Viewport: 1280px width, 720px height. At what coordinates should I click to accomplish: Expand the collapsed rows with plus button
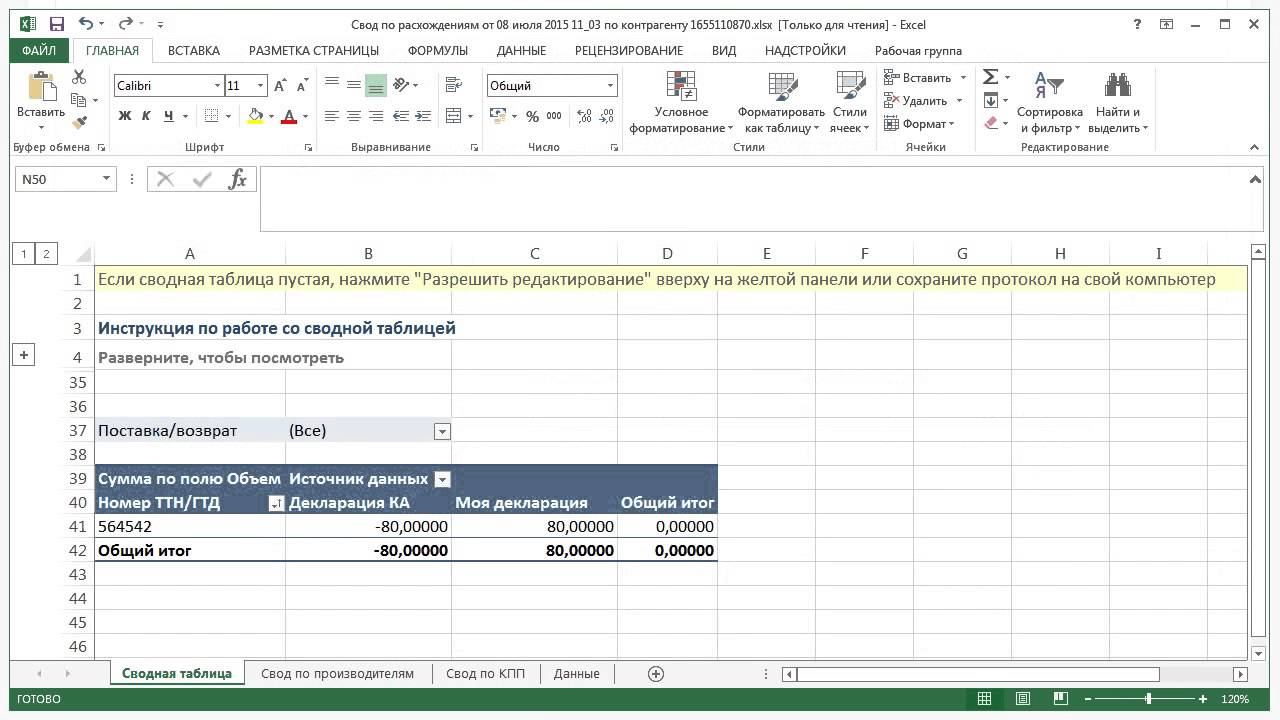click(x=24, y=354)
